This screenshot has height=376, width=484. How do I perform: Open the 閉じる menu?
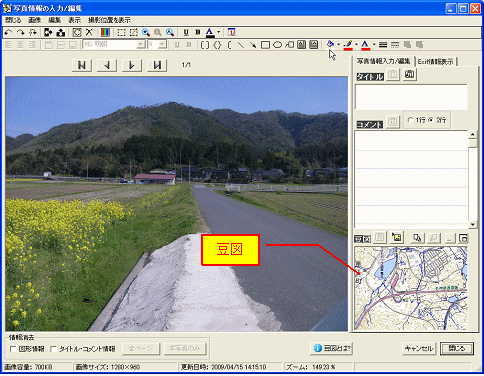[x=14, y=20]
